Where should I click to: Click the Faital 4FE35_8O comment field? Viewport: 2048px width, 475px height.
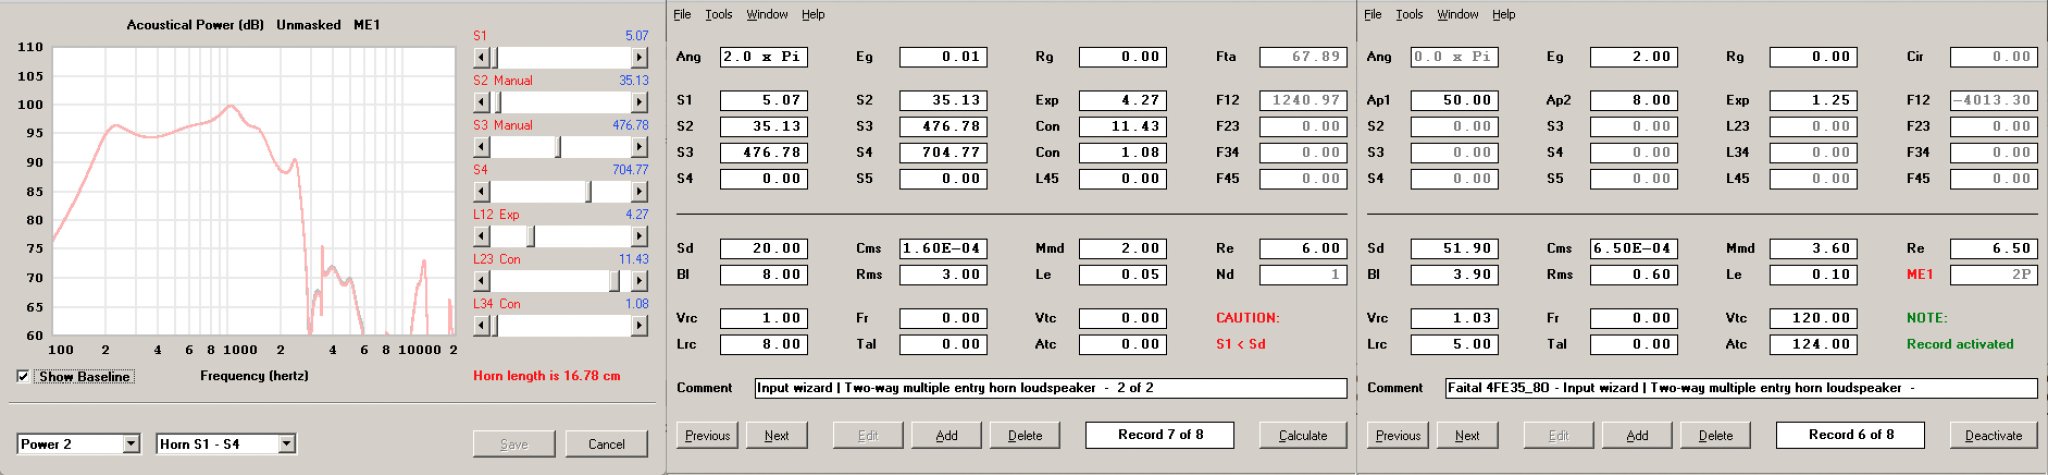[x=1742, y=388]
